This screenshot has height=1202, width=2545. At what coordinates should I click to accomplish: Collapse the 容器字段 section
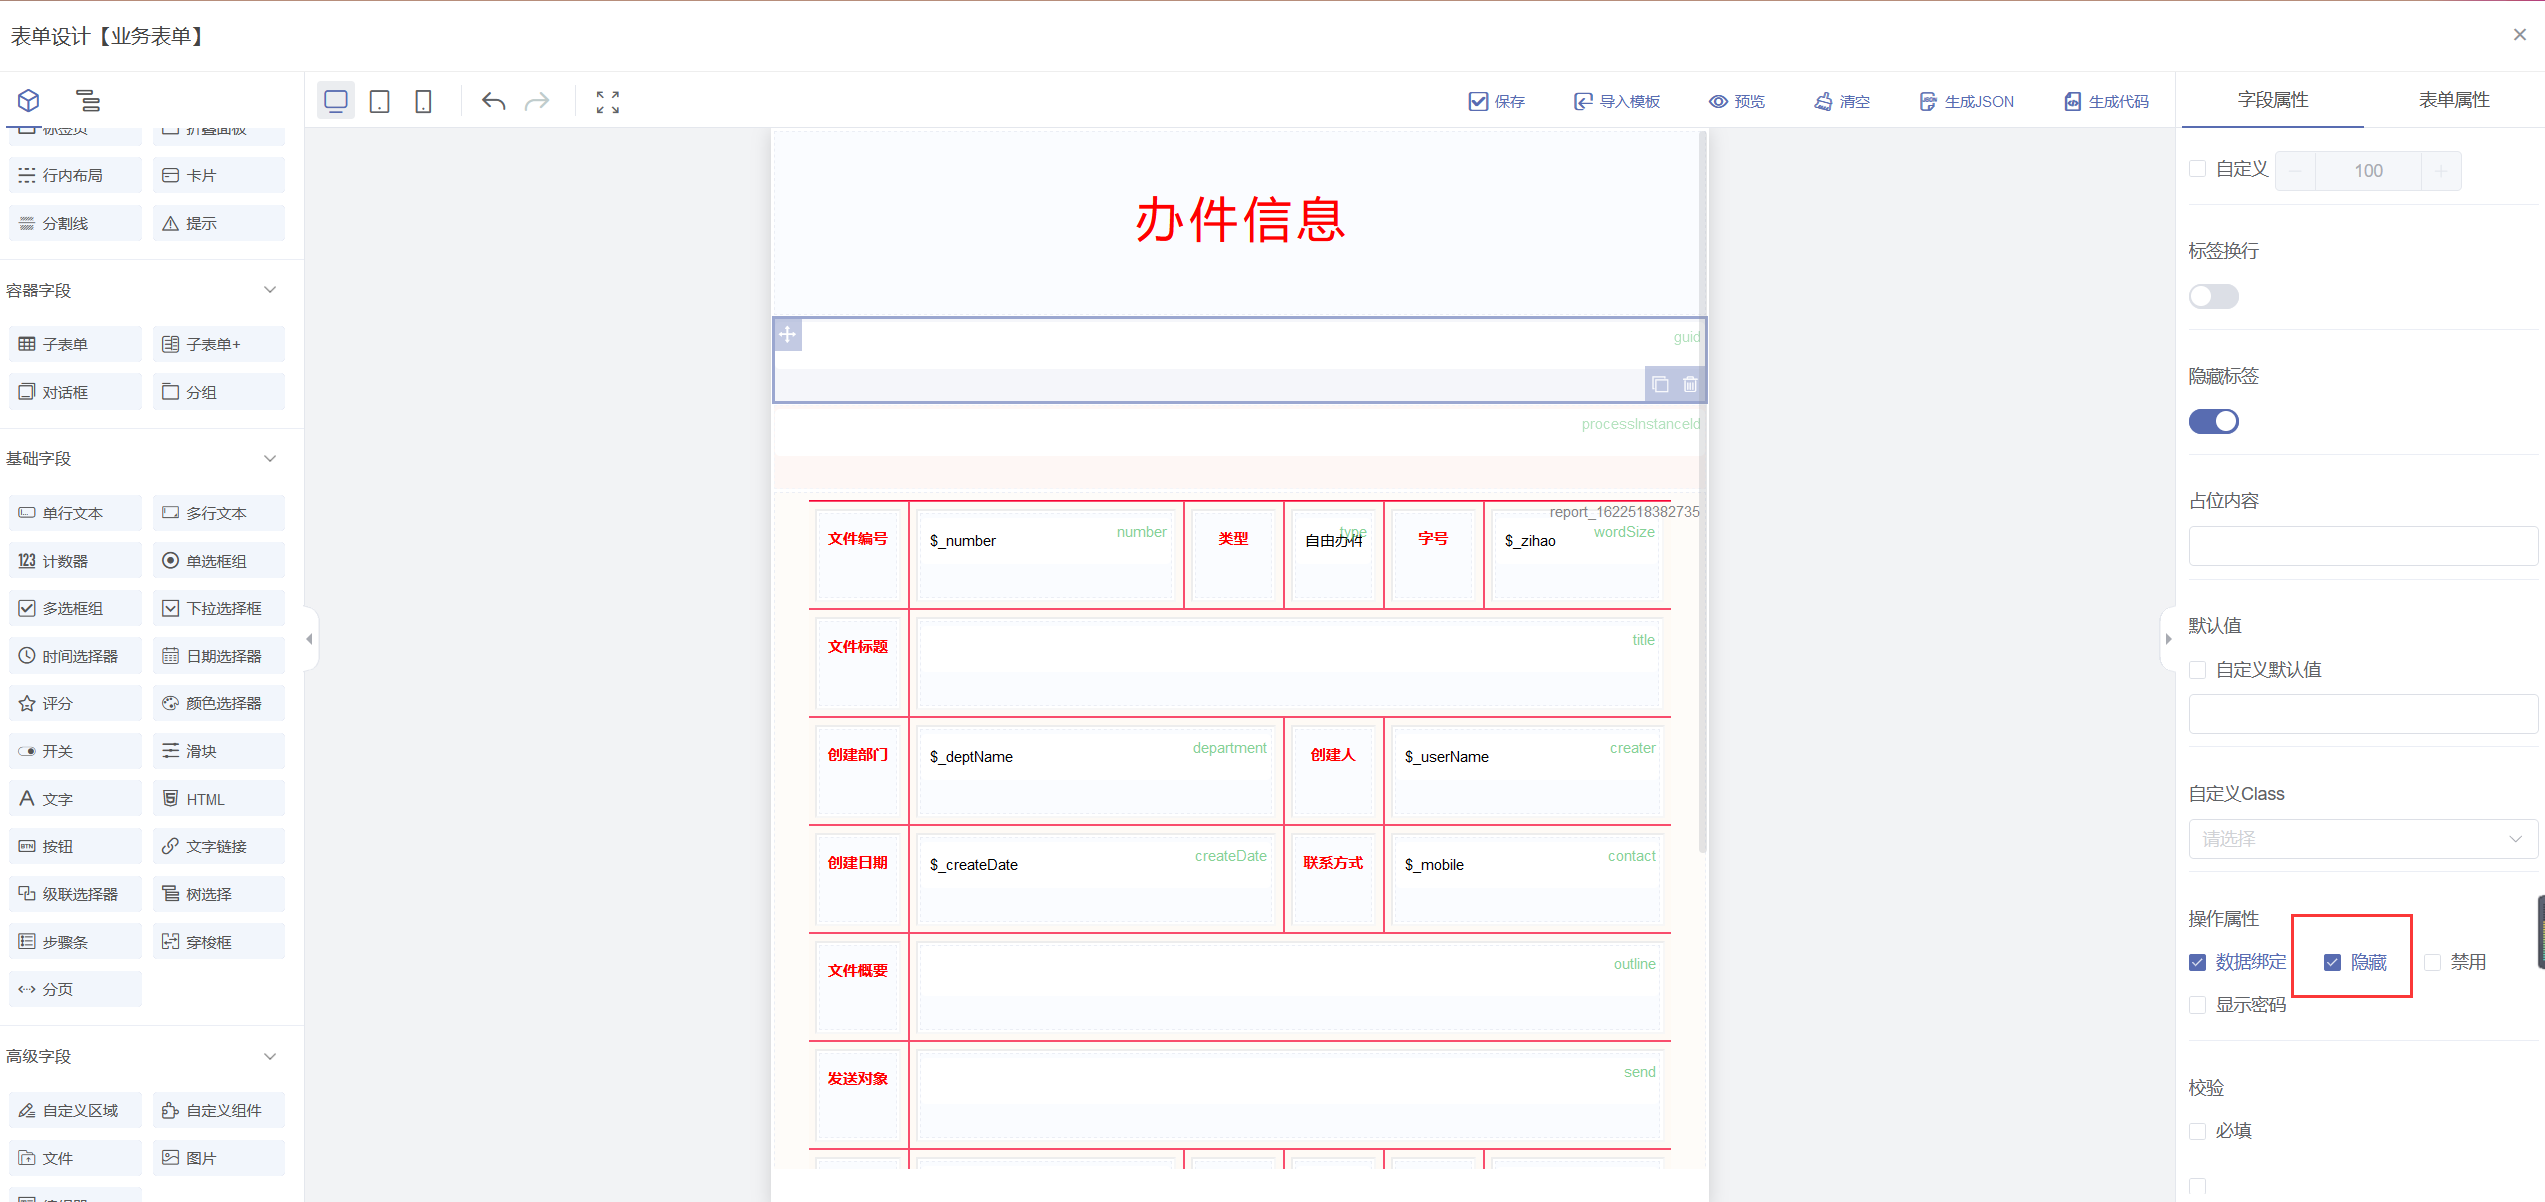tap(270, 290)
